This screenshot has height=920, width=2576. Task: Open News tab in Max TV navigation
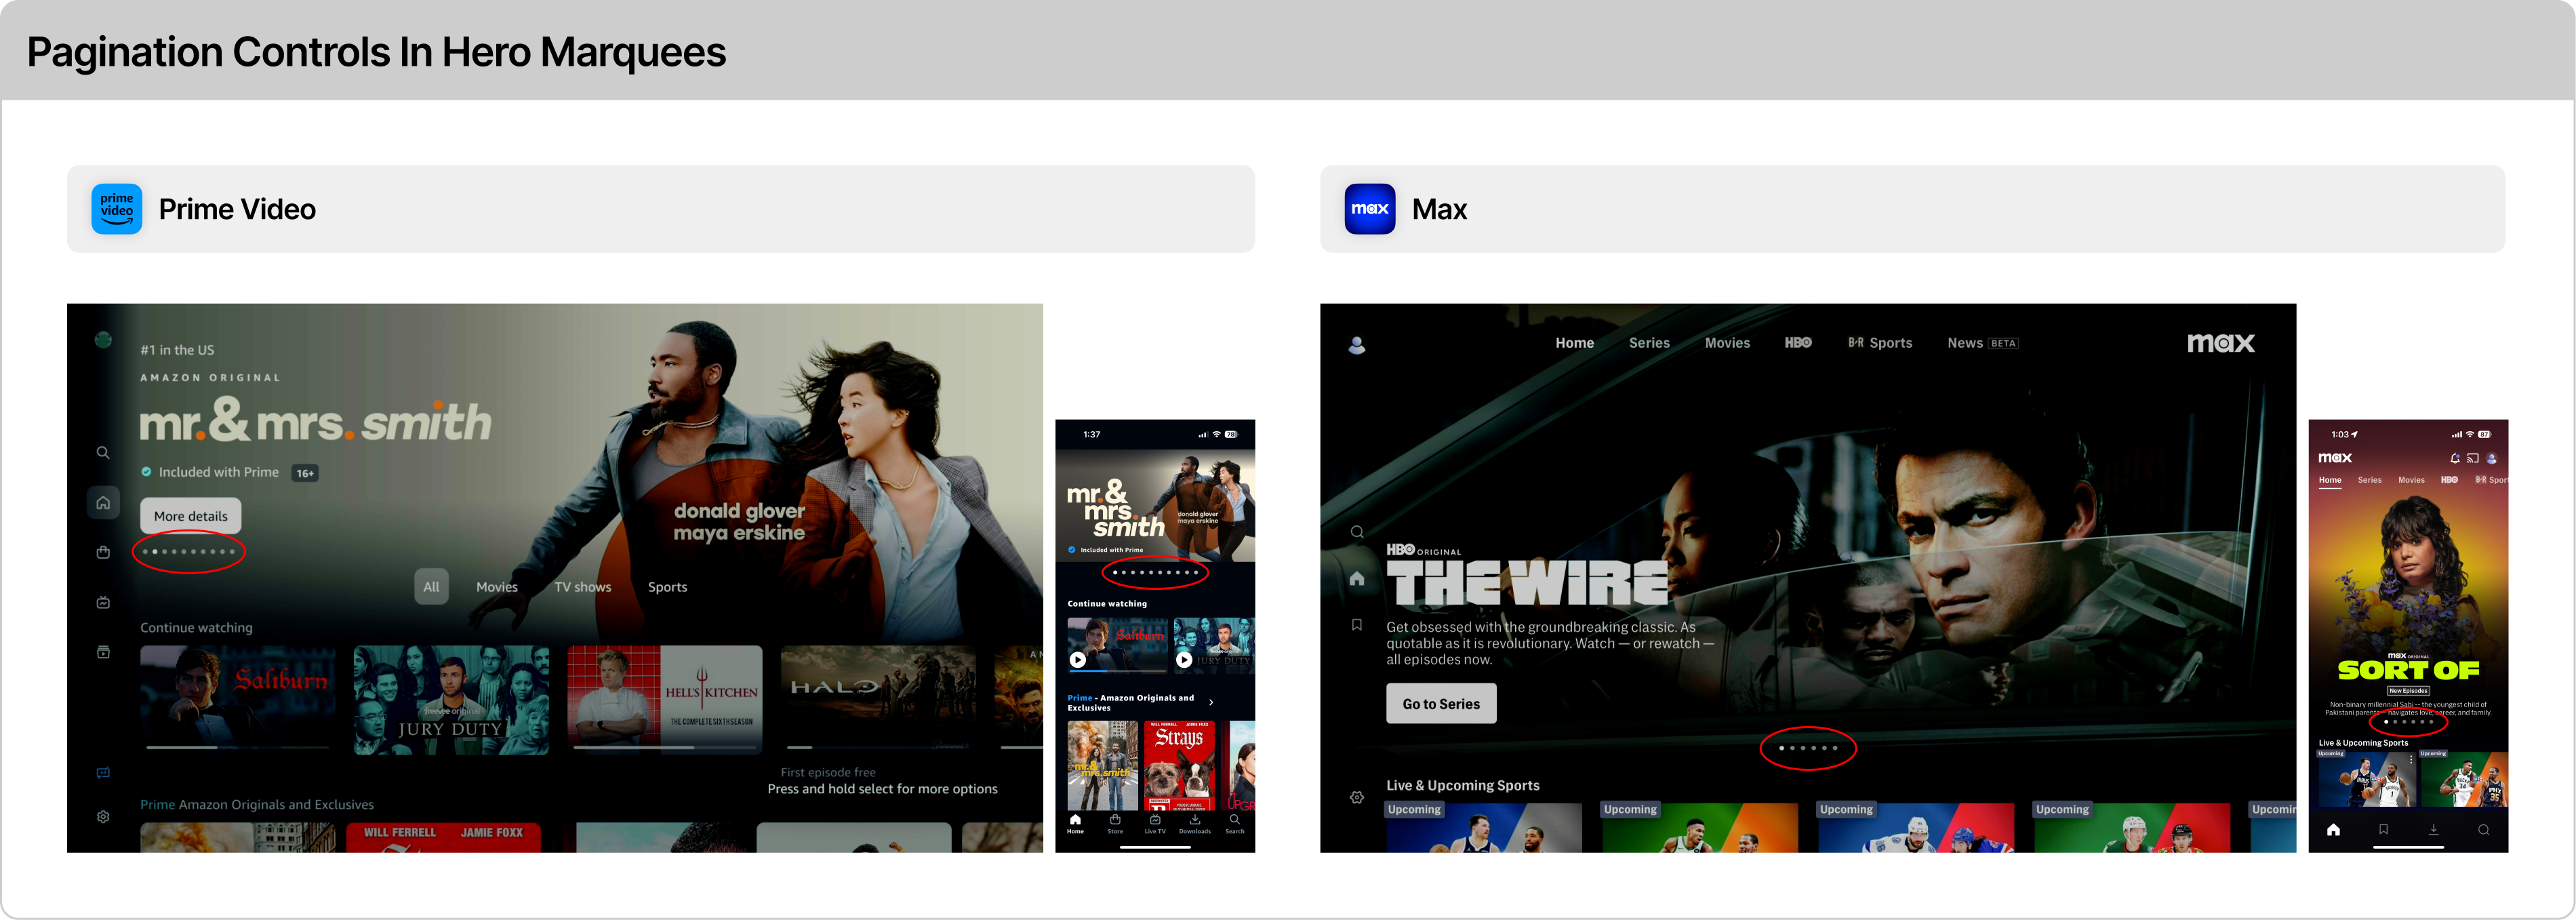1964,343
